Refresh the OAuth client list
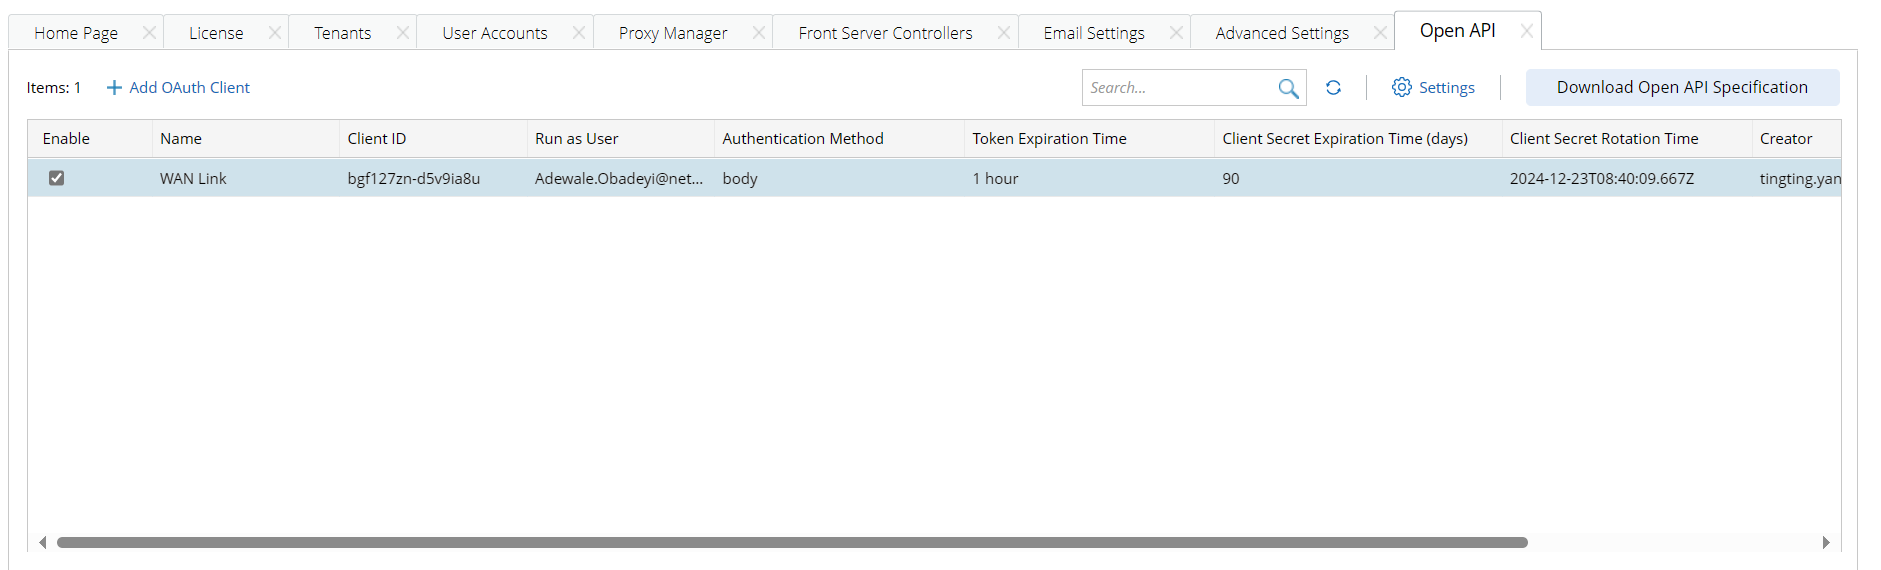The width and height of the screenshot is (1881, 570). pos(1333,88)
